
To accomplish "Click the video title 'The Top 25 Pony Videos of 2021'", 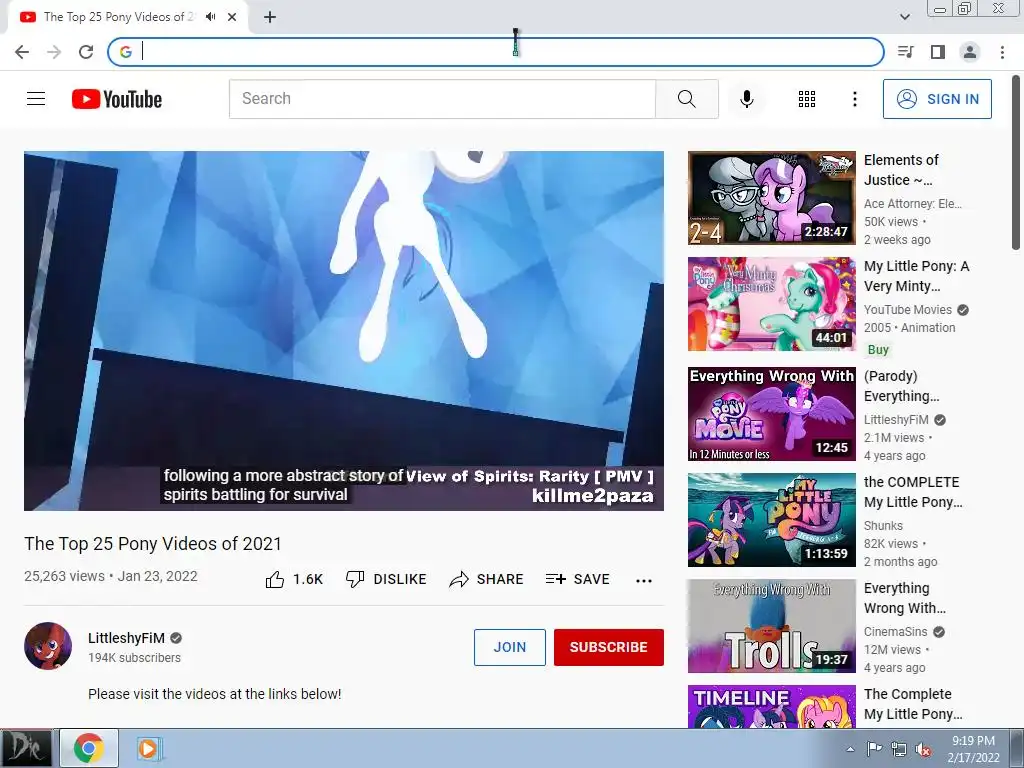I will tap(153, 543).
